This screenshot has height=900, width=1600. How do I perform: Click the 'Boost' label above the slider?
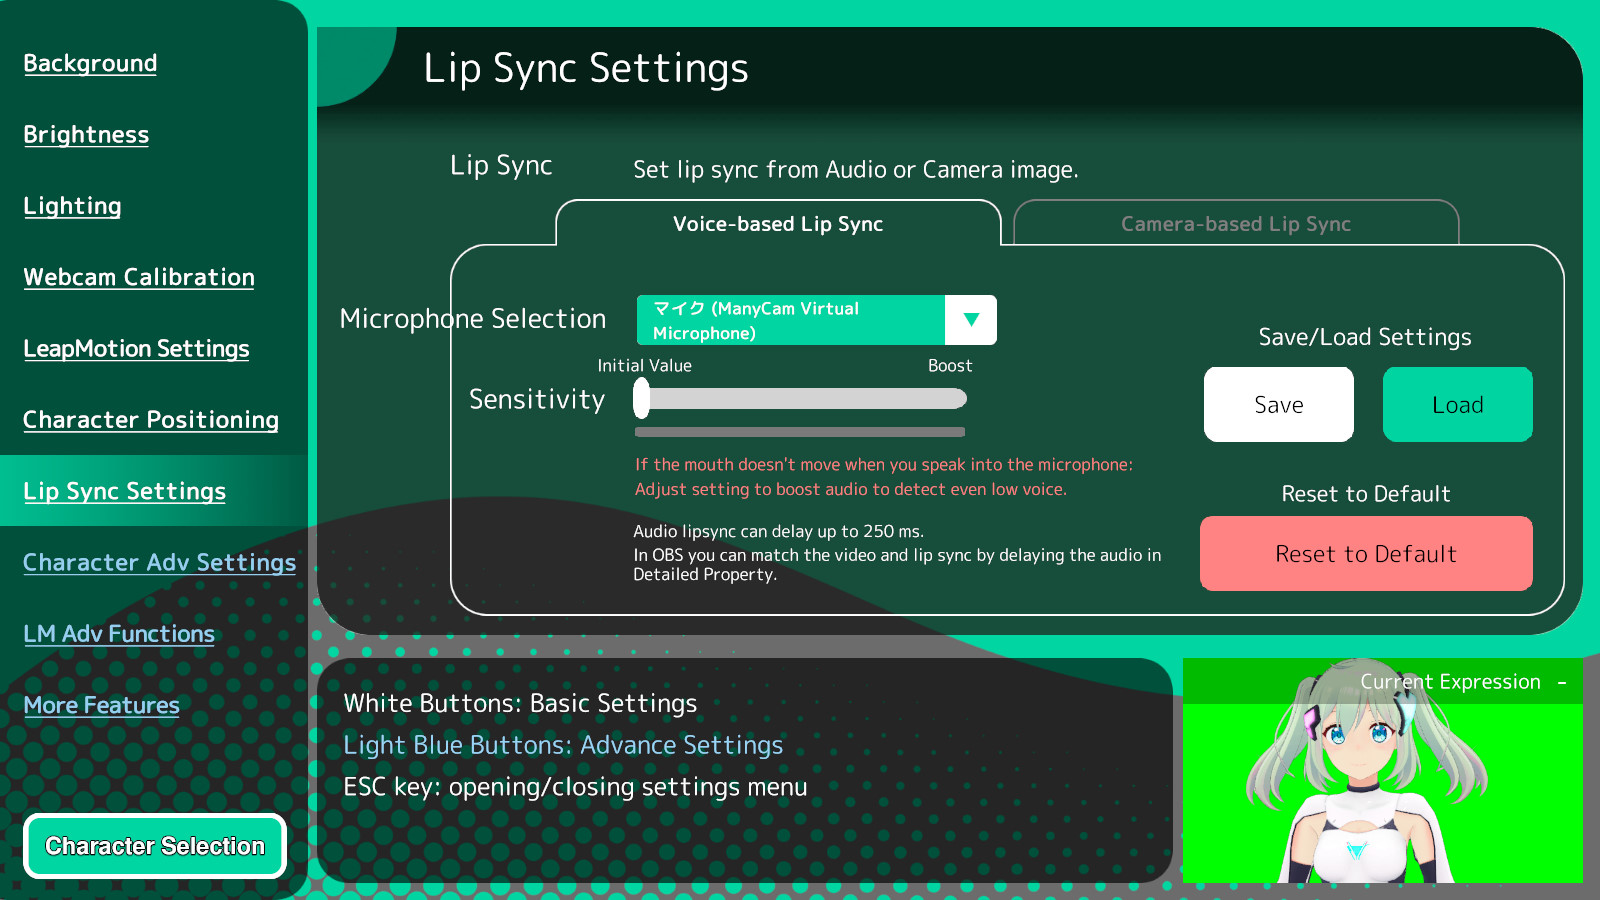tap(950, 366)
